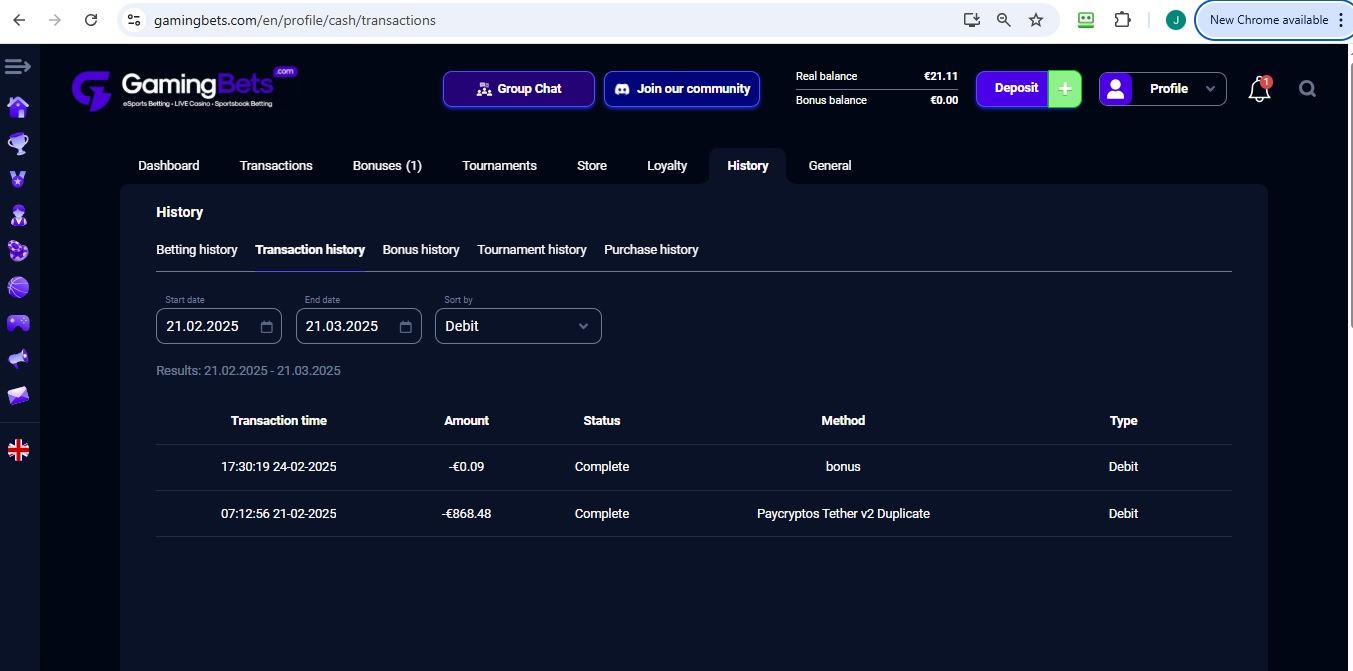Open the Group Chat button
Screen dimensions: 1353x671
519,89
